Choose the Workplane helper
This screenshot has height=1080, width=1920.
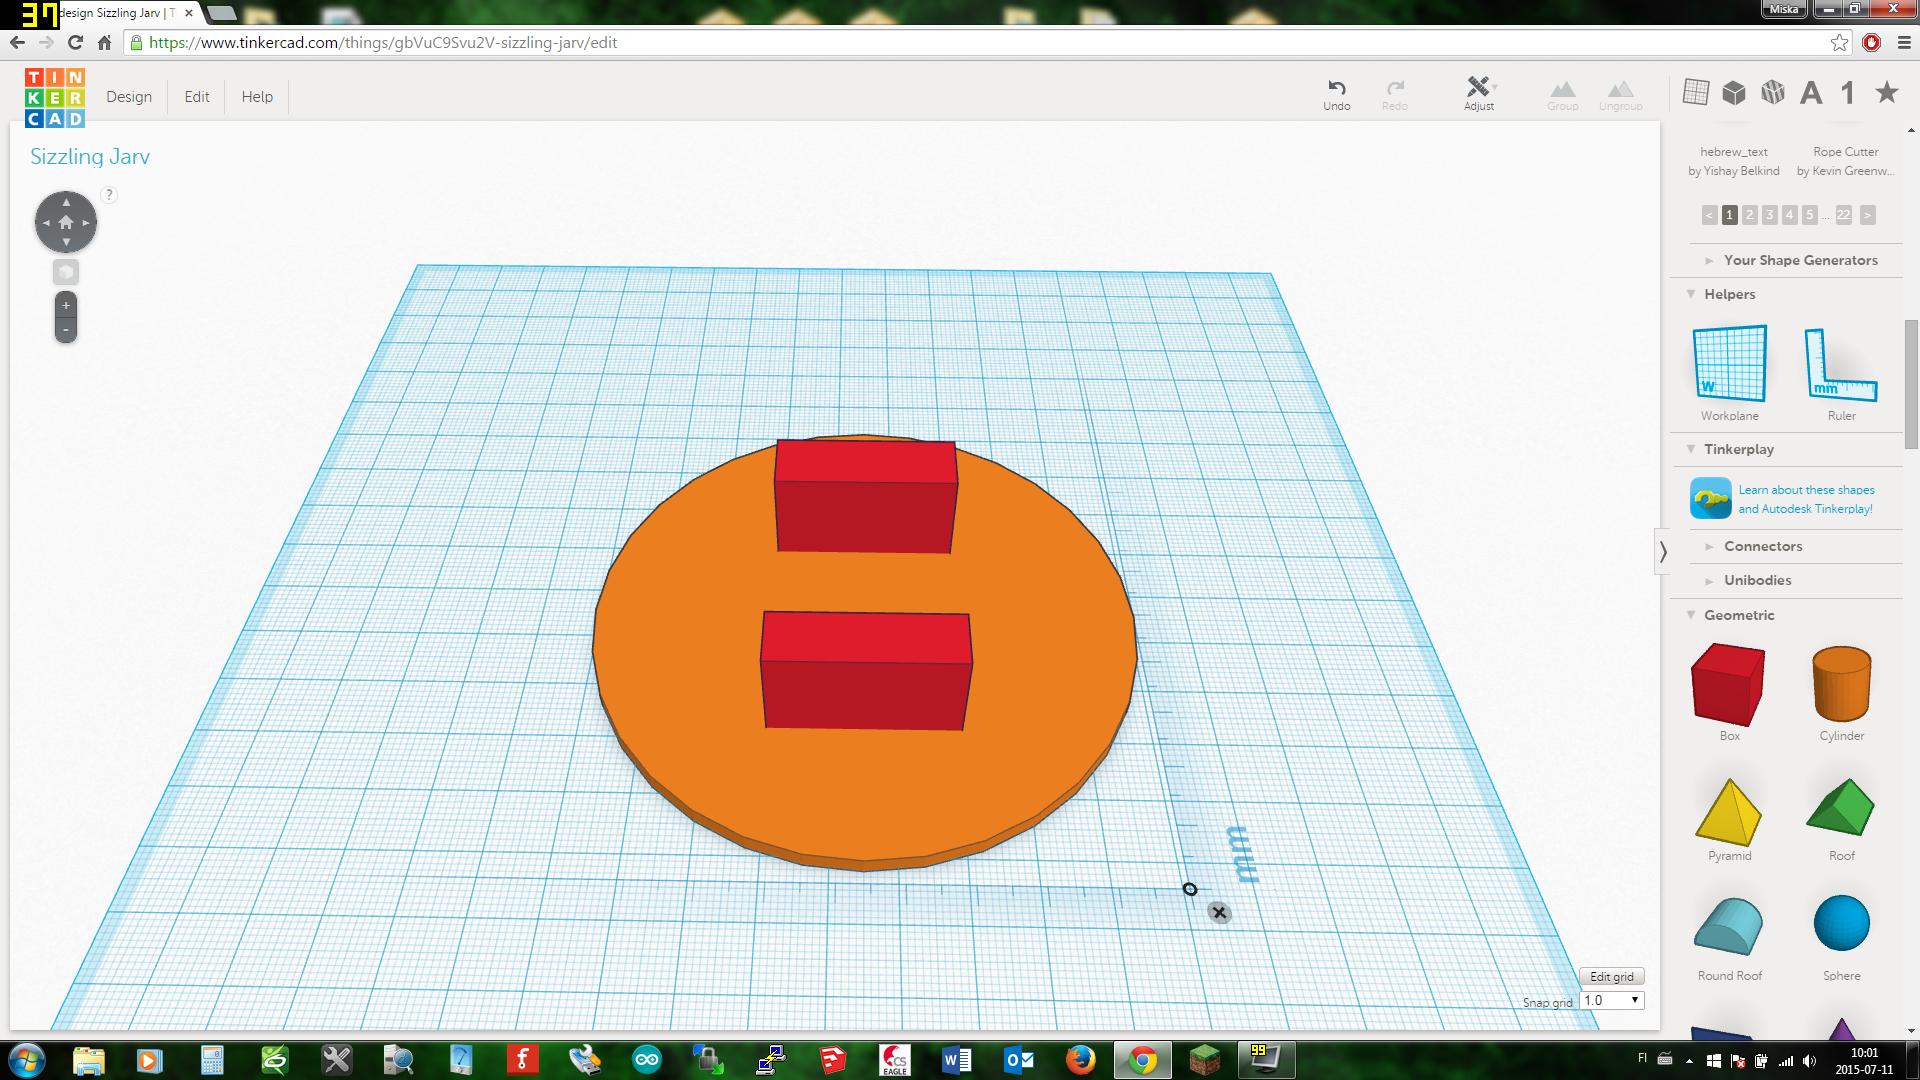pyautogui.click(x=1729, y=365)
